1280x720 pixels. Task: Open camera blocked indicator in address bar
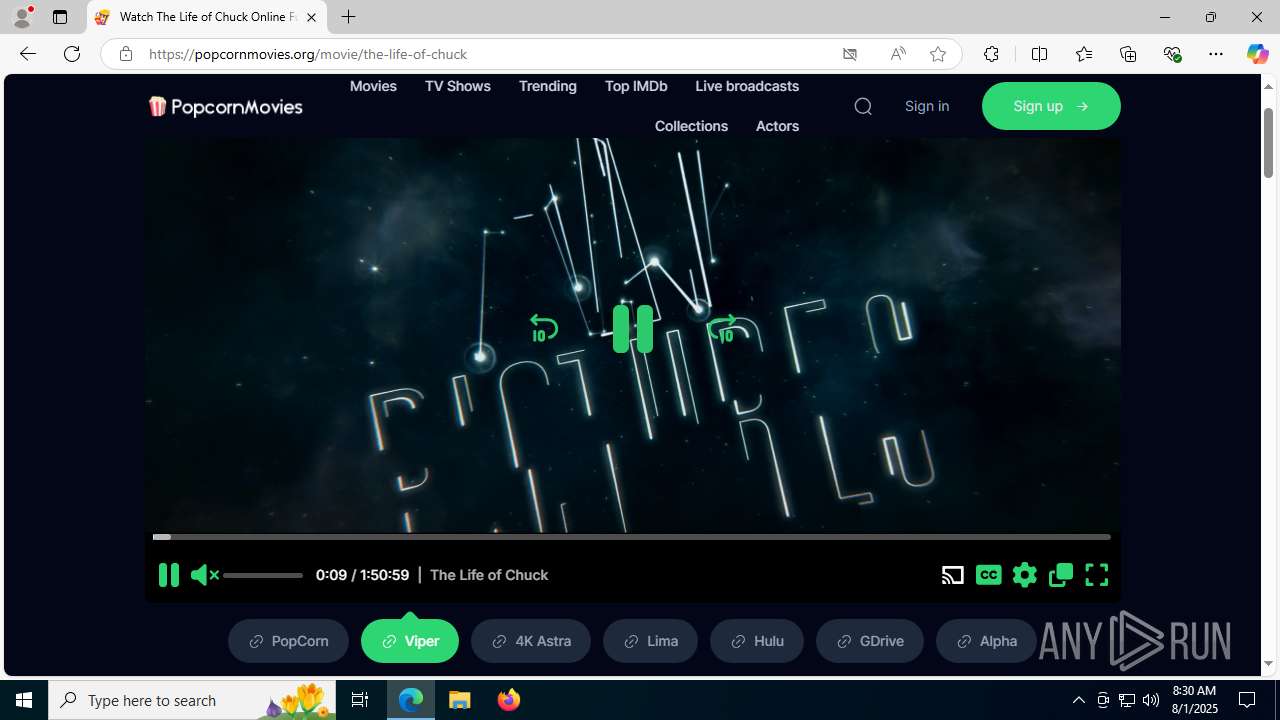pos(850,54)
